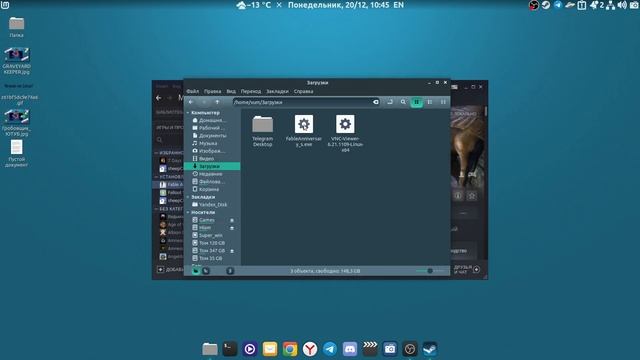Click network icon in system tray
This screenshot has height=360, width=640.
(x=611, y=5)
